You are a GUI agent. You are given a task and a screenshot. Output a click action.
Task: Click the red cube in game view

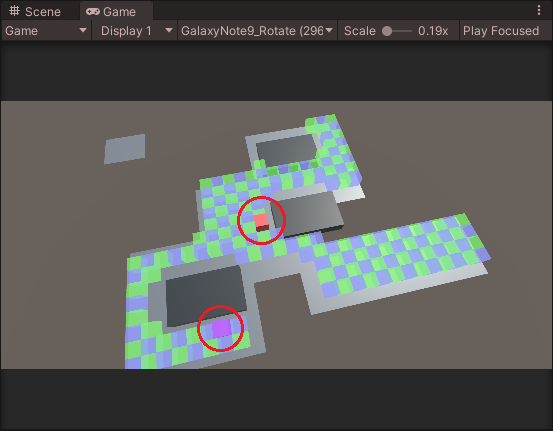click(x=261, y=222)
